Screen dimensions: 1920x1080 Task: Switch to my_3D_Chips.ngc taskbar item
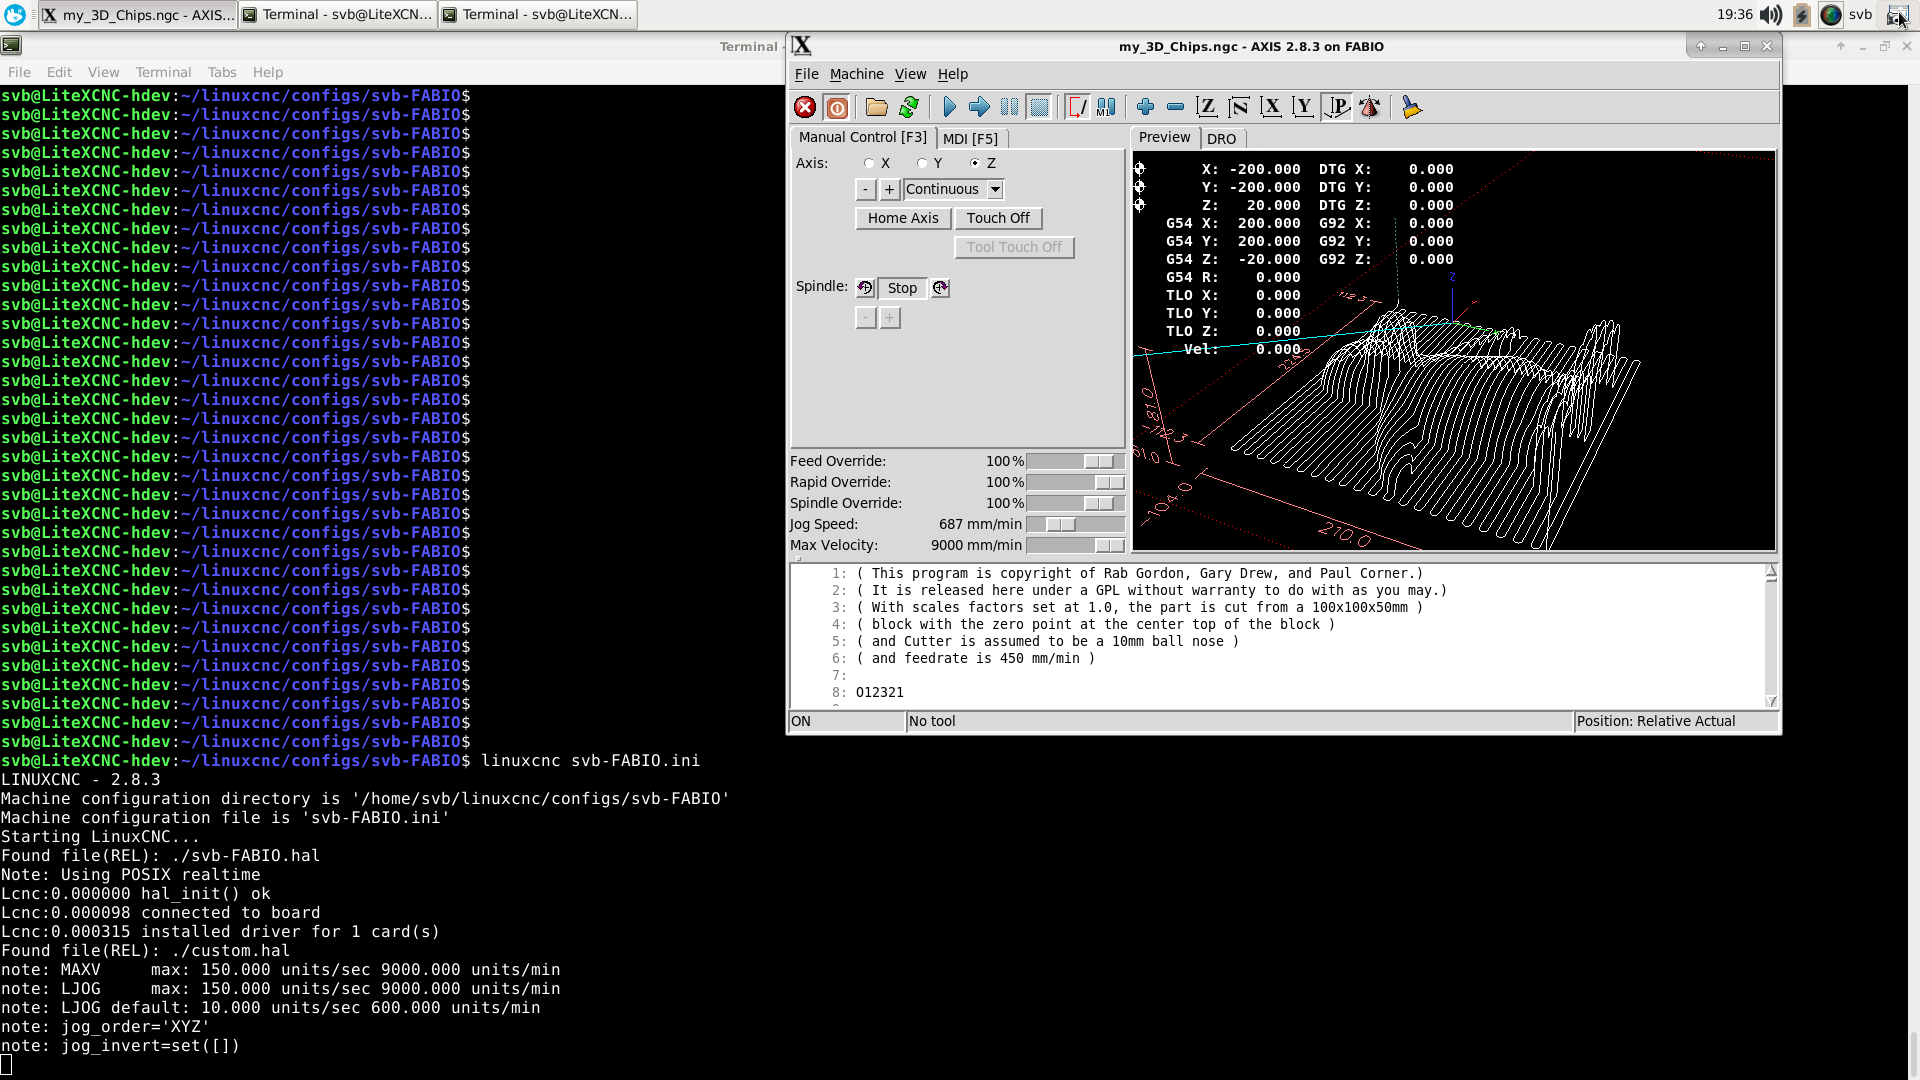tap(138, 15)
